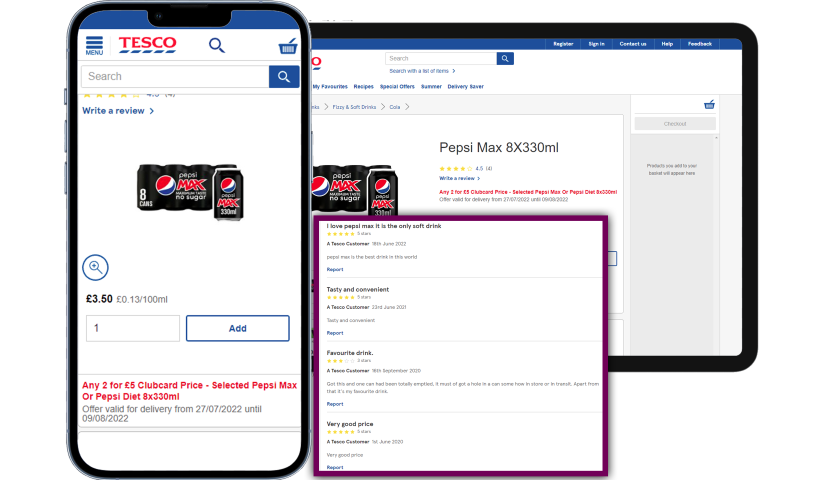823x480 pixels.
Task: Click the tablet Search input field
Action: (x=441, y=58)
